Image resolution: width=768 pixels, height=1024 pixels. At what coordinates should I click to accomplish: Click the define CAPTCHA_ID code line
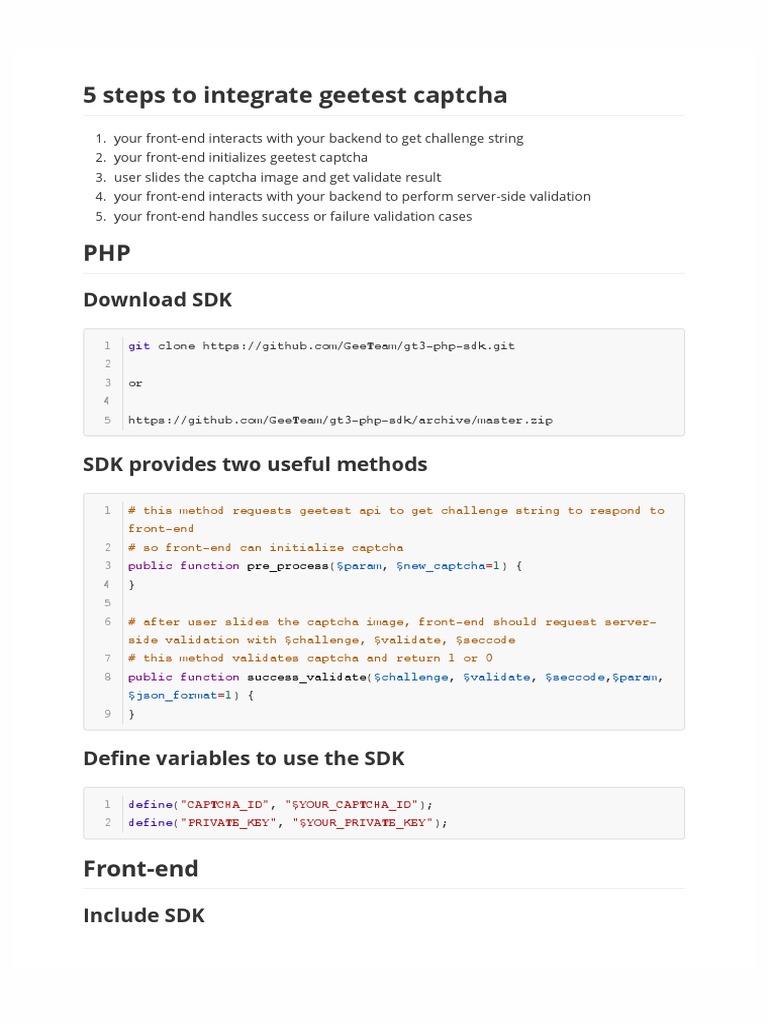coord(281,804)
